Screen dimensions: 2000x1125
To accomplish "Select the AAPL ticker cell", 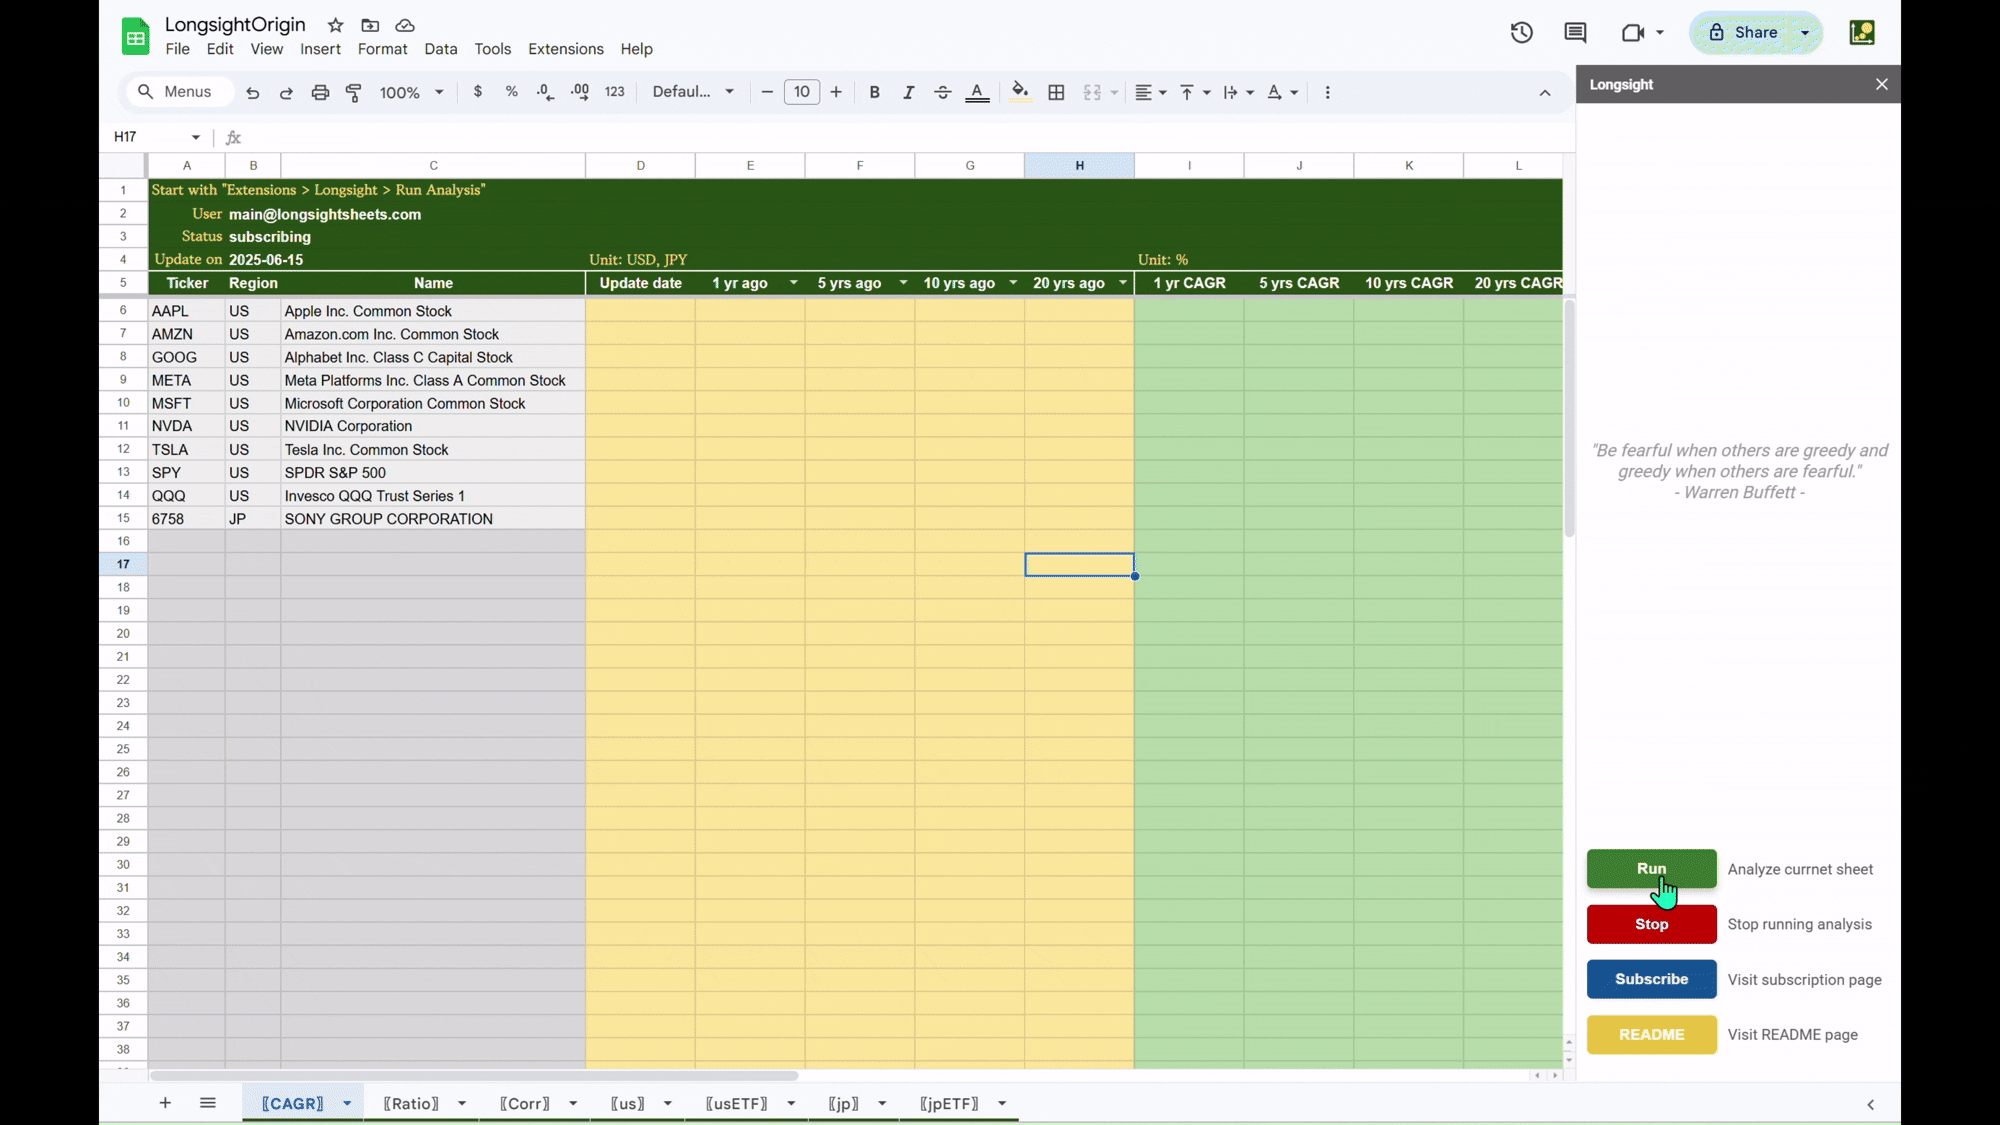I will pos(187,311).
